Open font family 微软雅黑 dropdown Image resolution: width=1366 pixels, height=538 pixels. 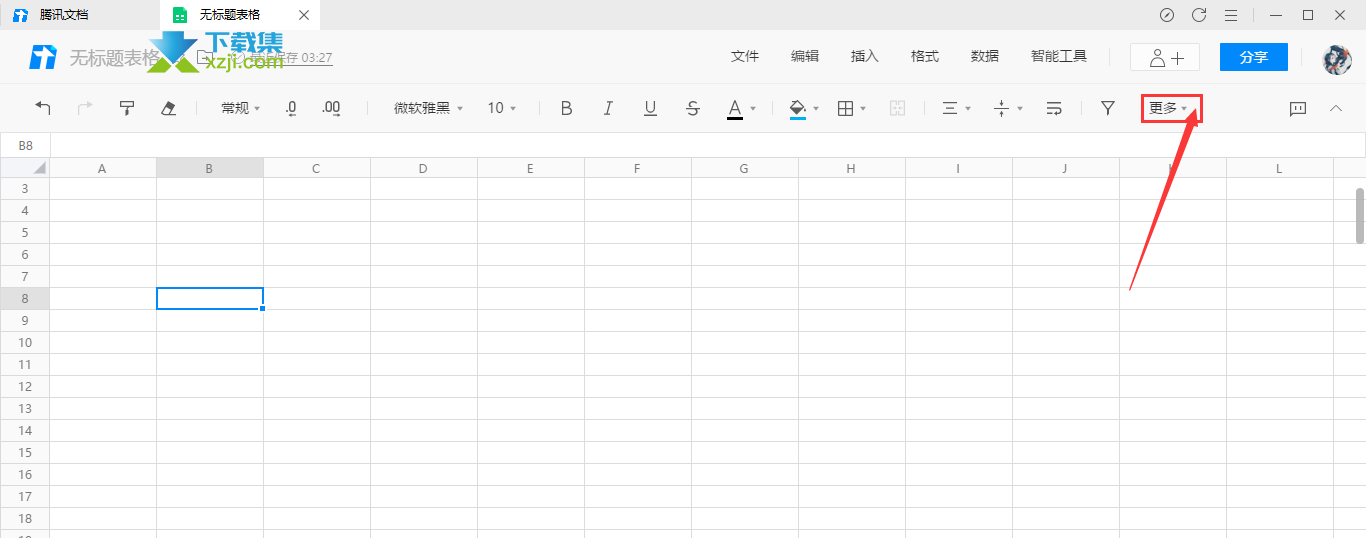428,108
